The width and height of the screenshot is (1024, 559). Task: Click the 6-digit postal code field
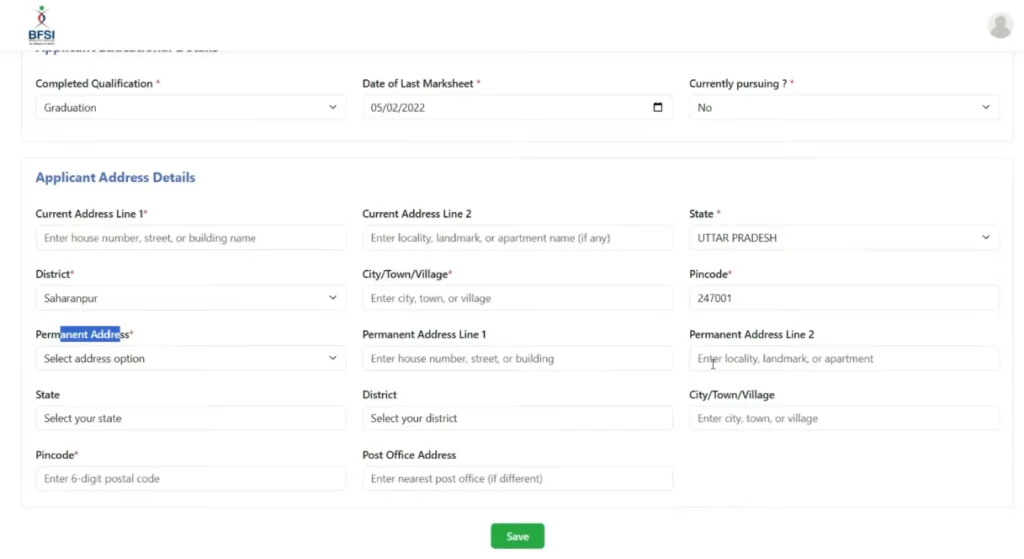[190, 478]
